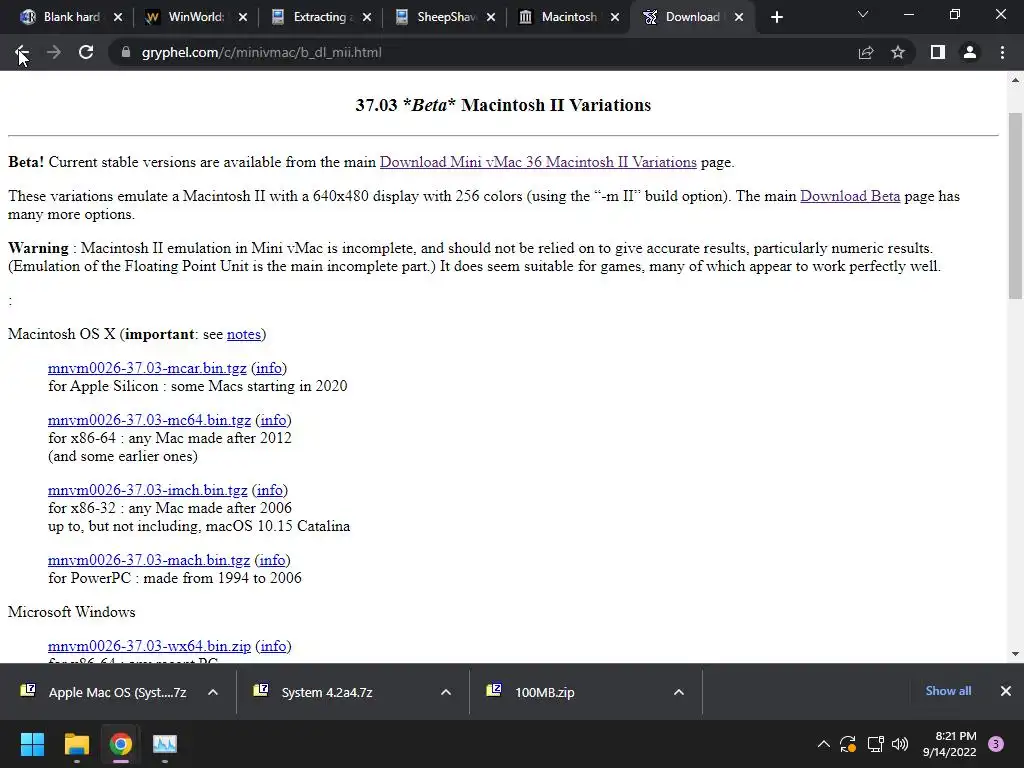The image size is (1024, 768).
Task: Open info link for mcar build
Action: (x=268, y=368)
